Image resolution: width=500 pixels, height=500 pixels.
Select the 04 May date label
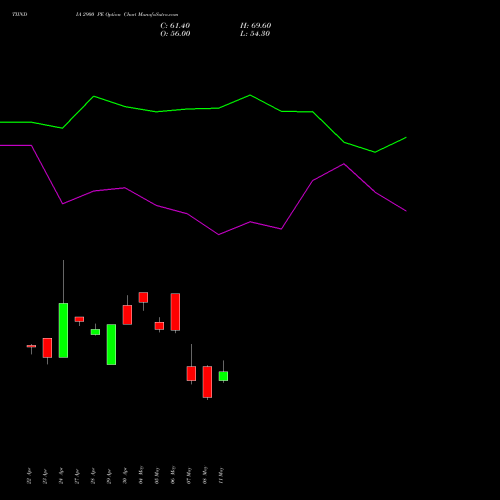click(141, 475)
